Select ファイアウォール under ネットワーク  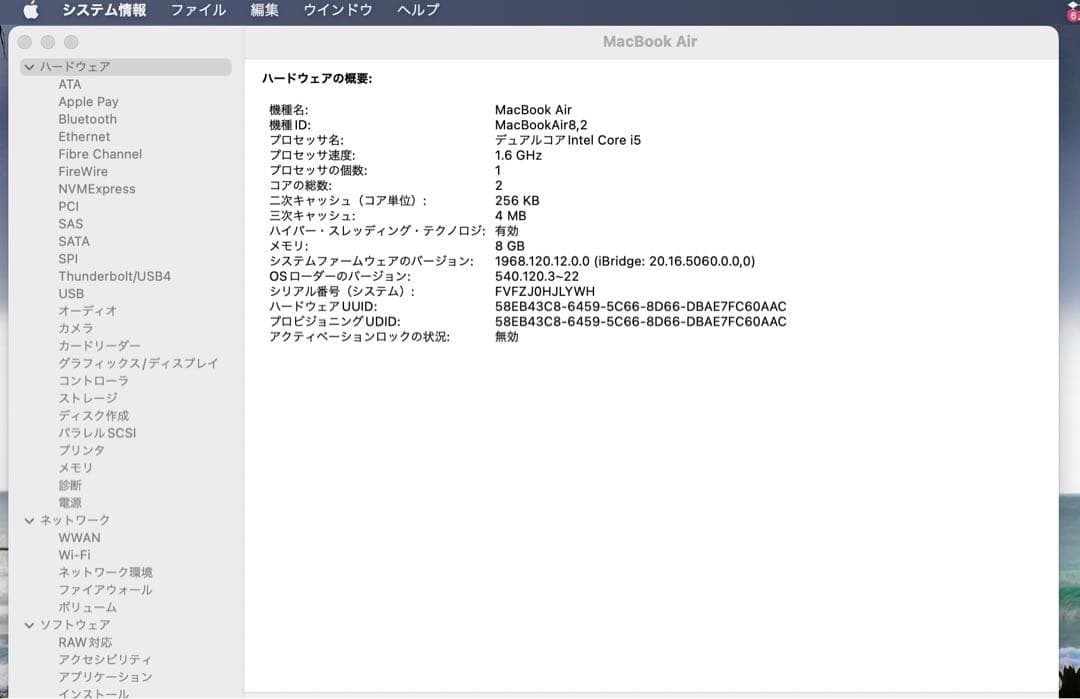[x=105, y=589]
